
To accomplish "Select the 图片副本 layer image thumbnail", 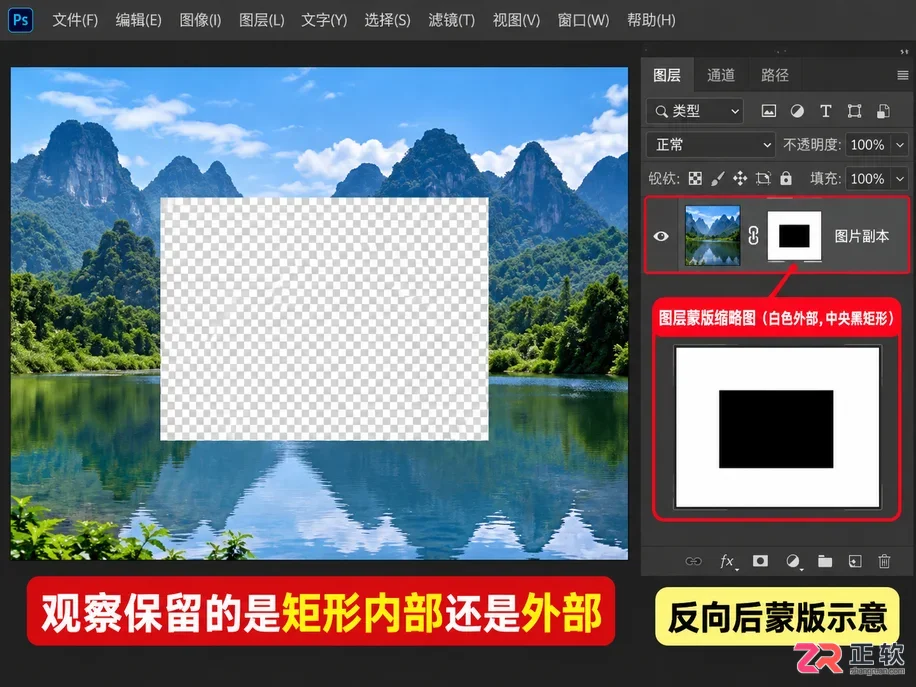I will 713,235.
